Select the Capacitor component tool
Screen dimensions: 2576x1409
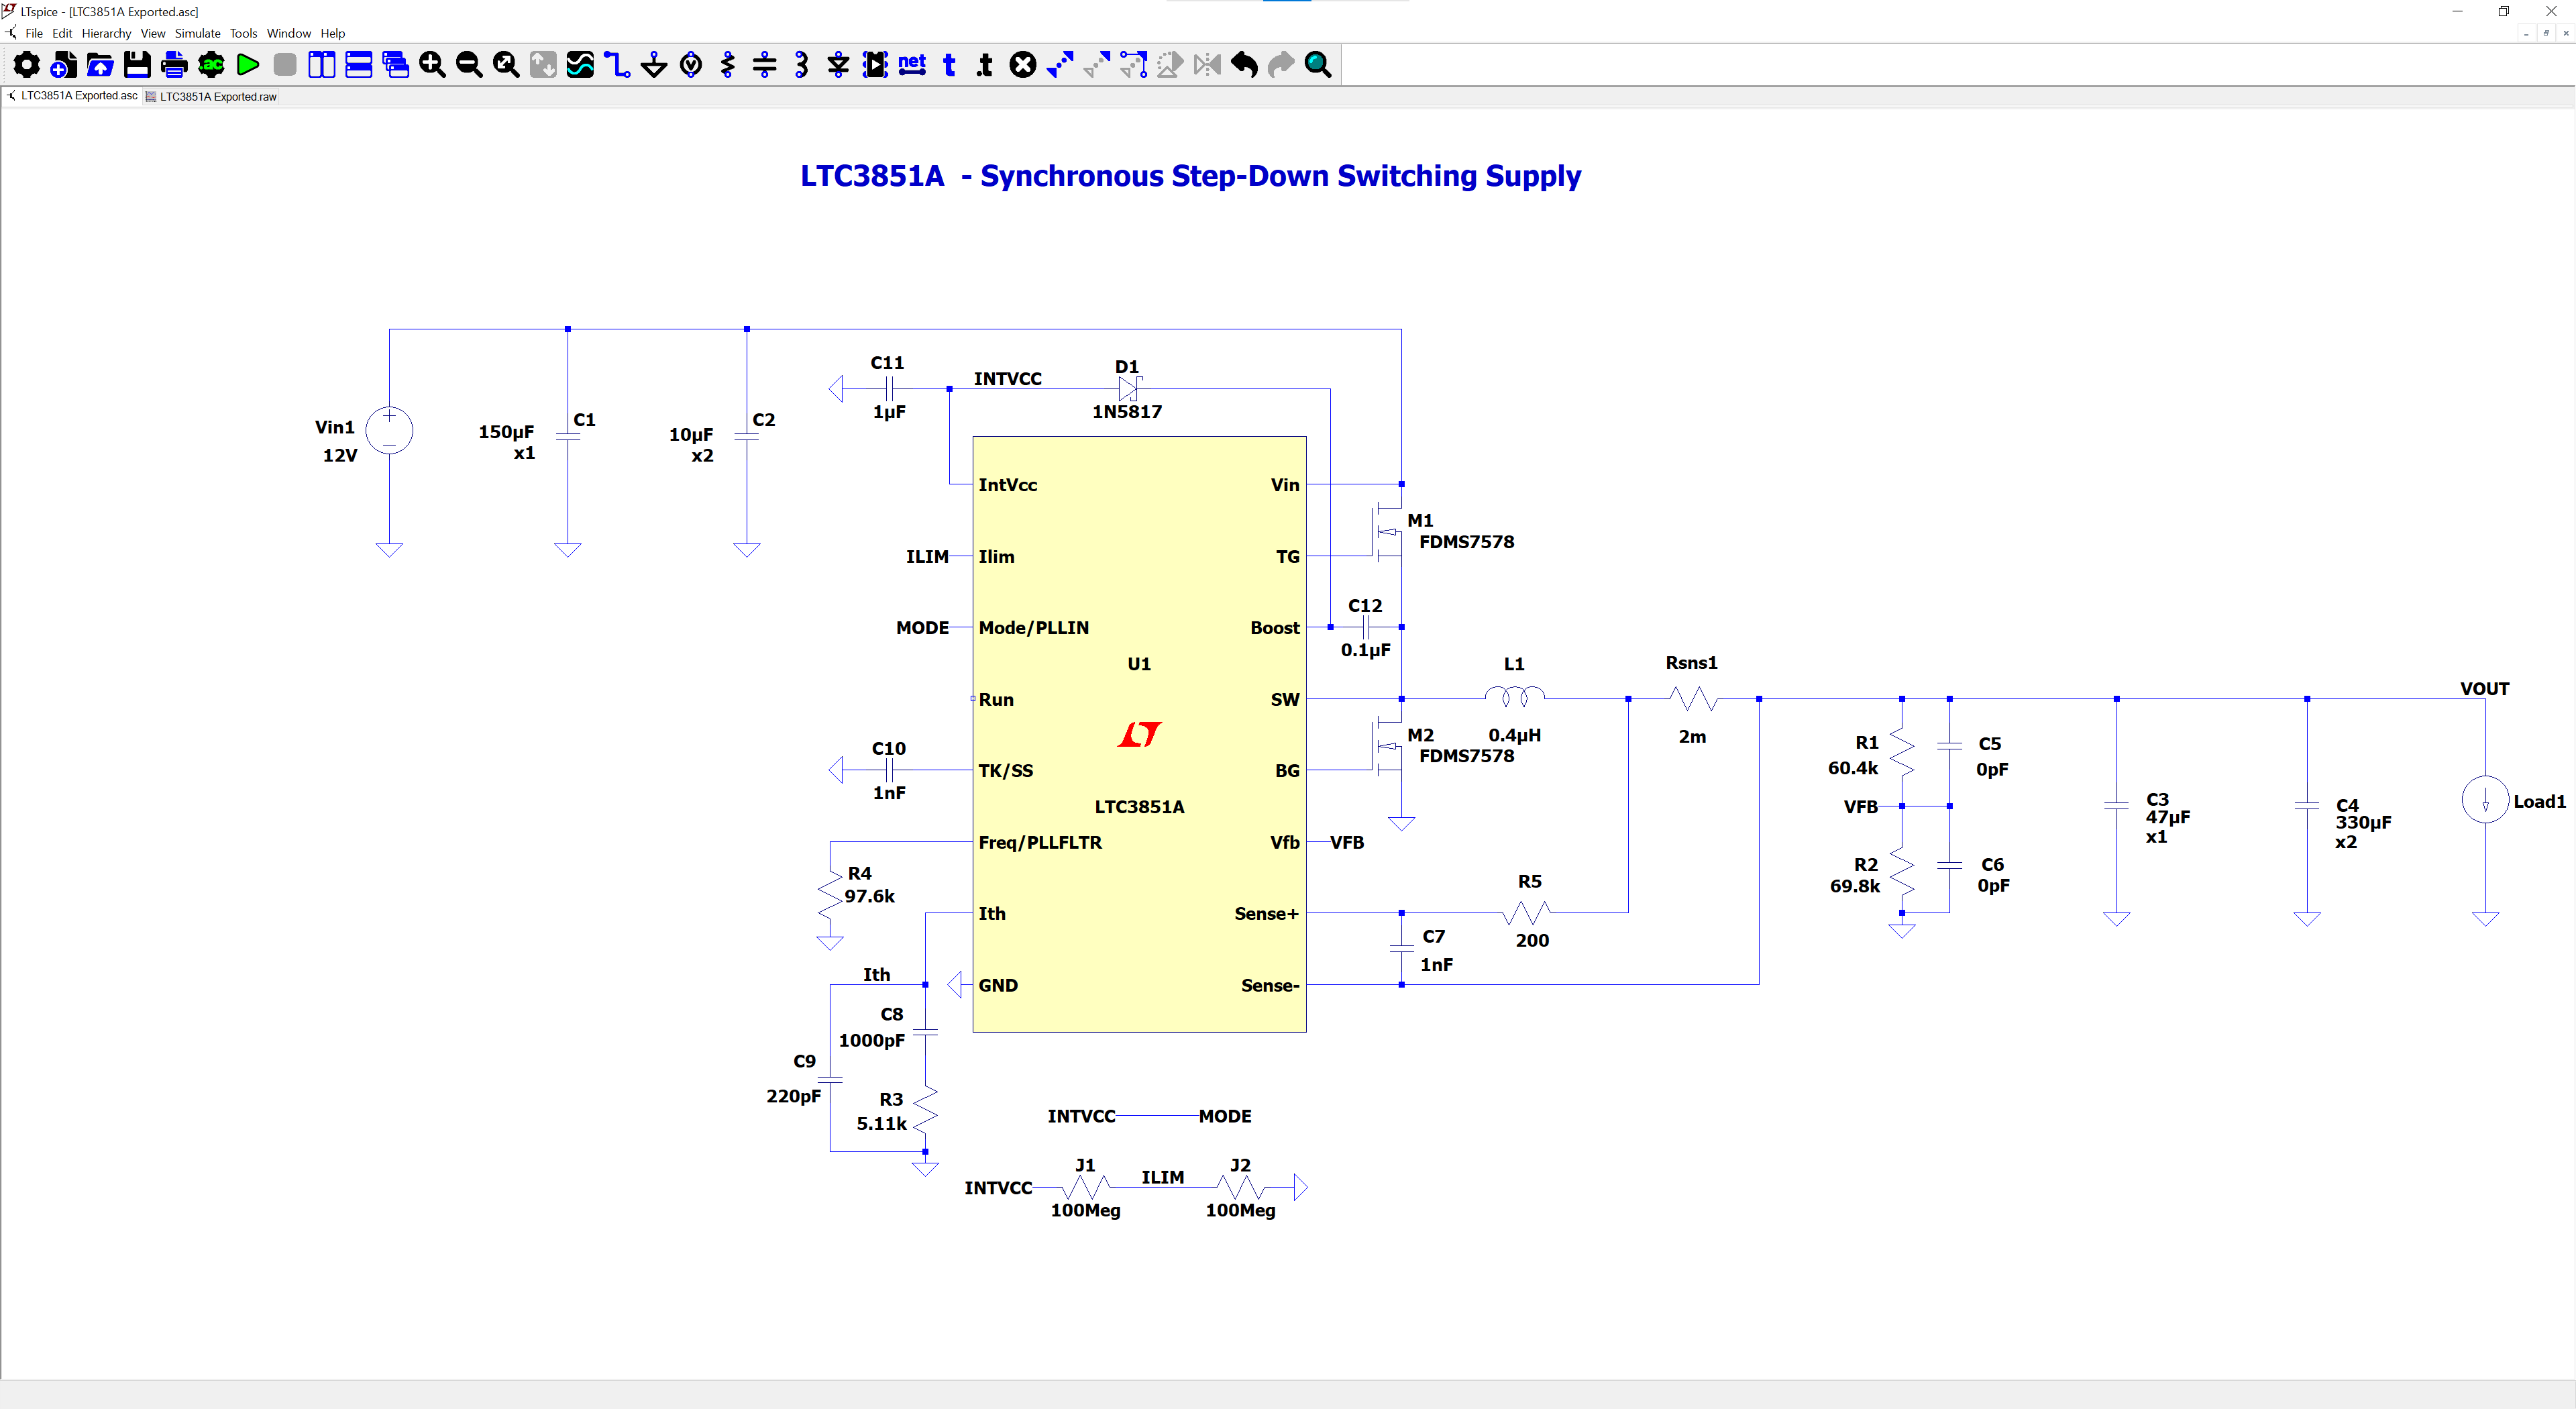(x=765, y=66)
